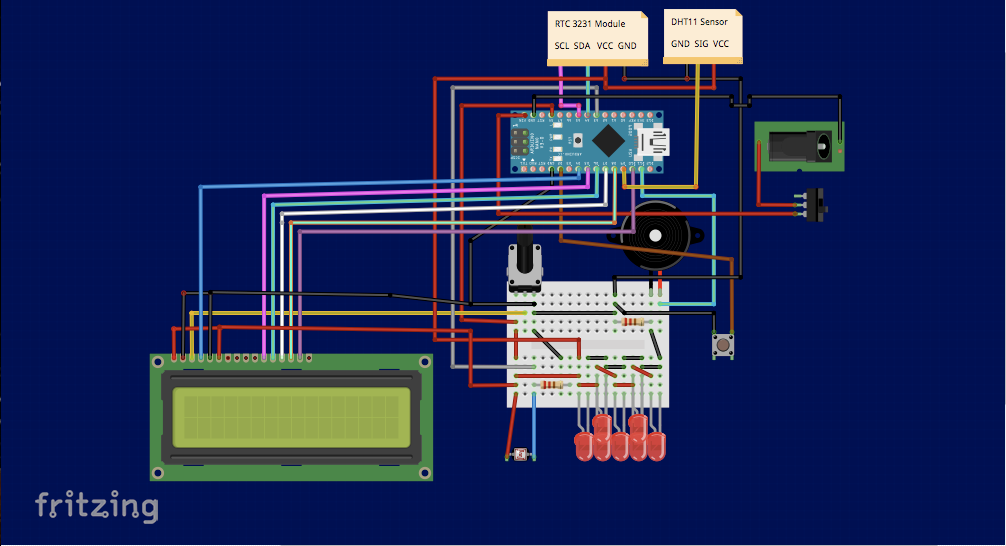Click the GND label on DHT11 note

680,44
